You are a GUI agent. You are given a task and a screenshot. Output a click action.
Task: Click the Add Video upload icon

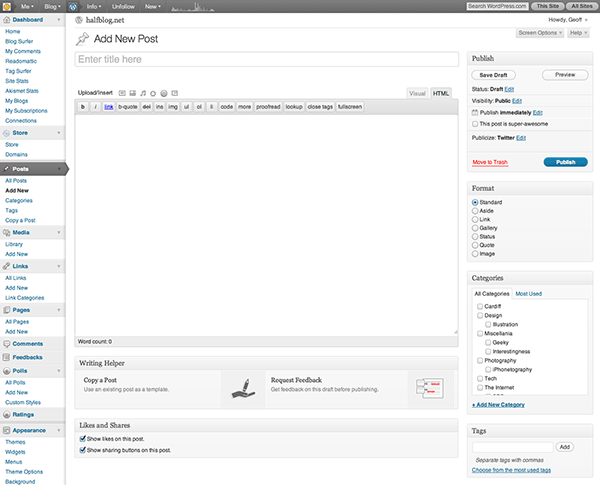pyautogui.click(x=133, y=93)
